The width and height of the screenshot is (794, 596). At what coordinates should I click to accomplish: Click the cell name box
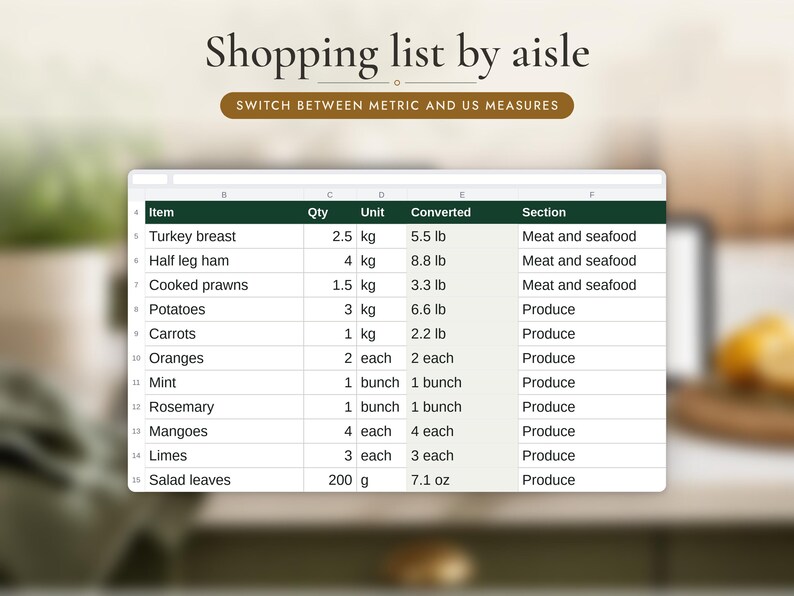[x=150, y=179]
